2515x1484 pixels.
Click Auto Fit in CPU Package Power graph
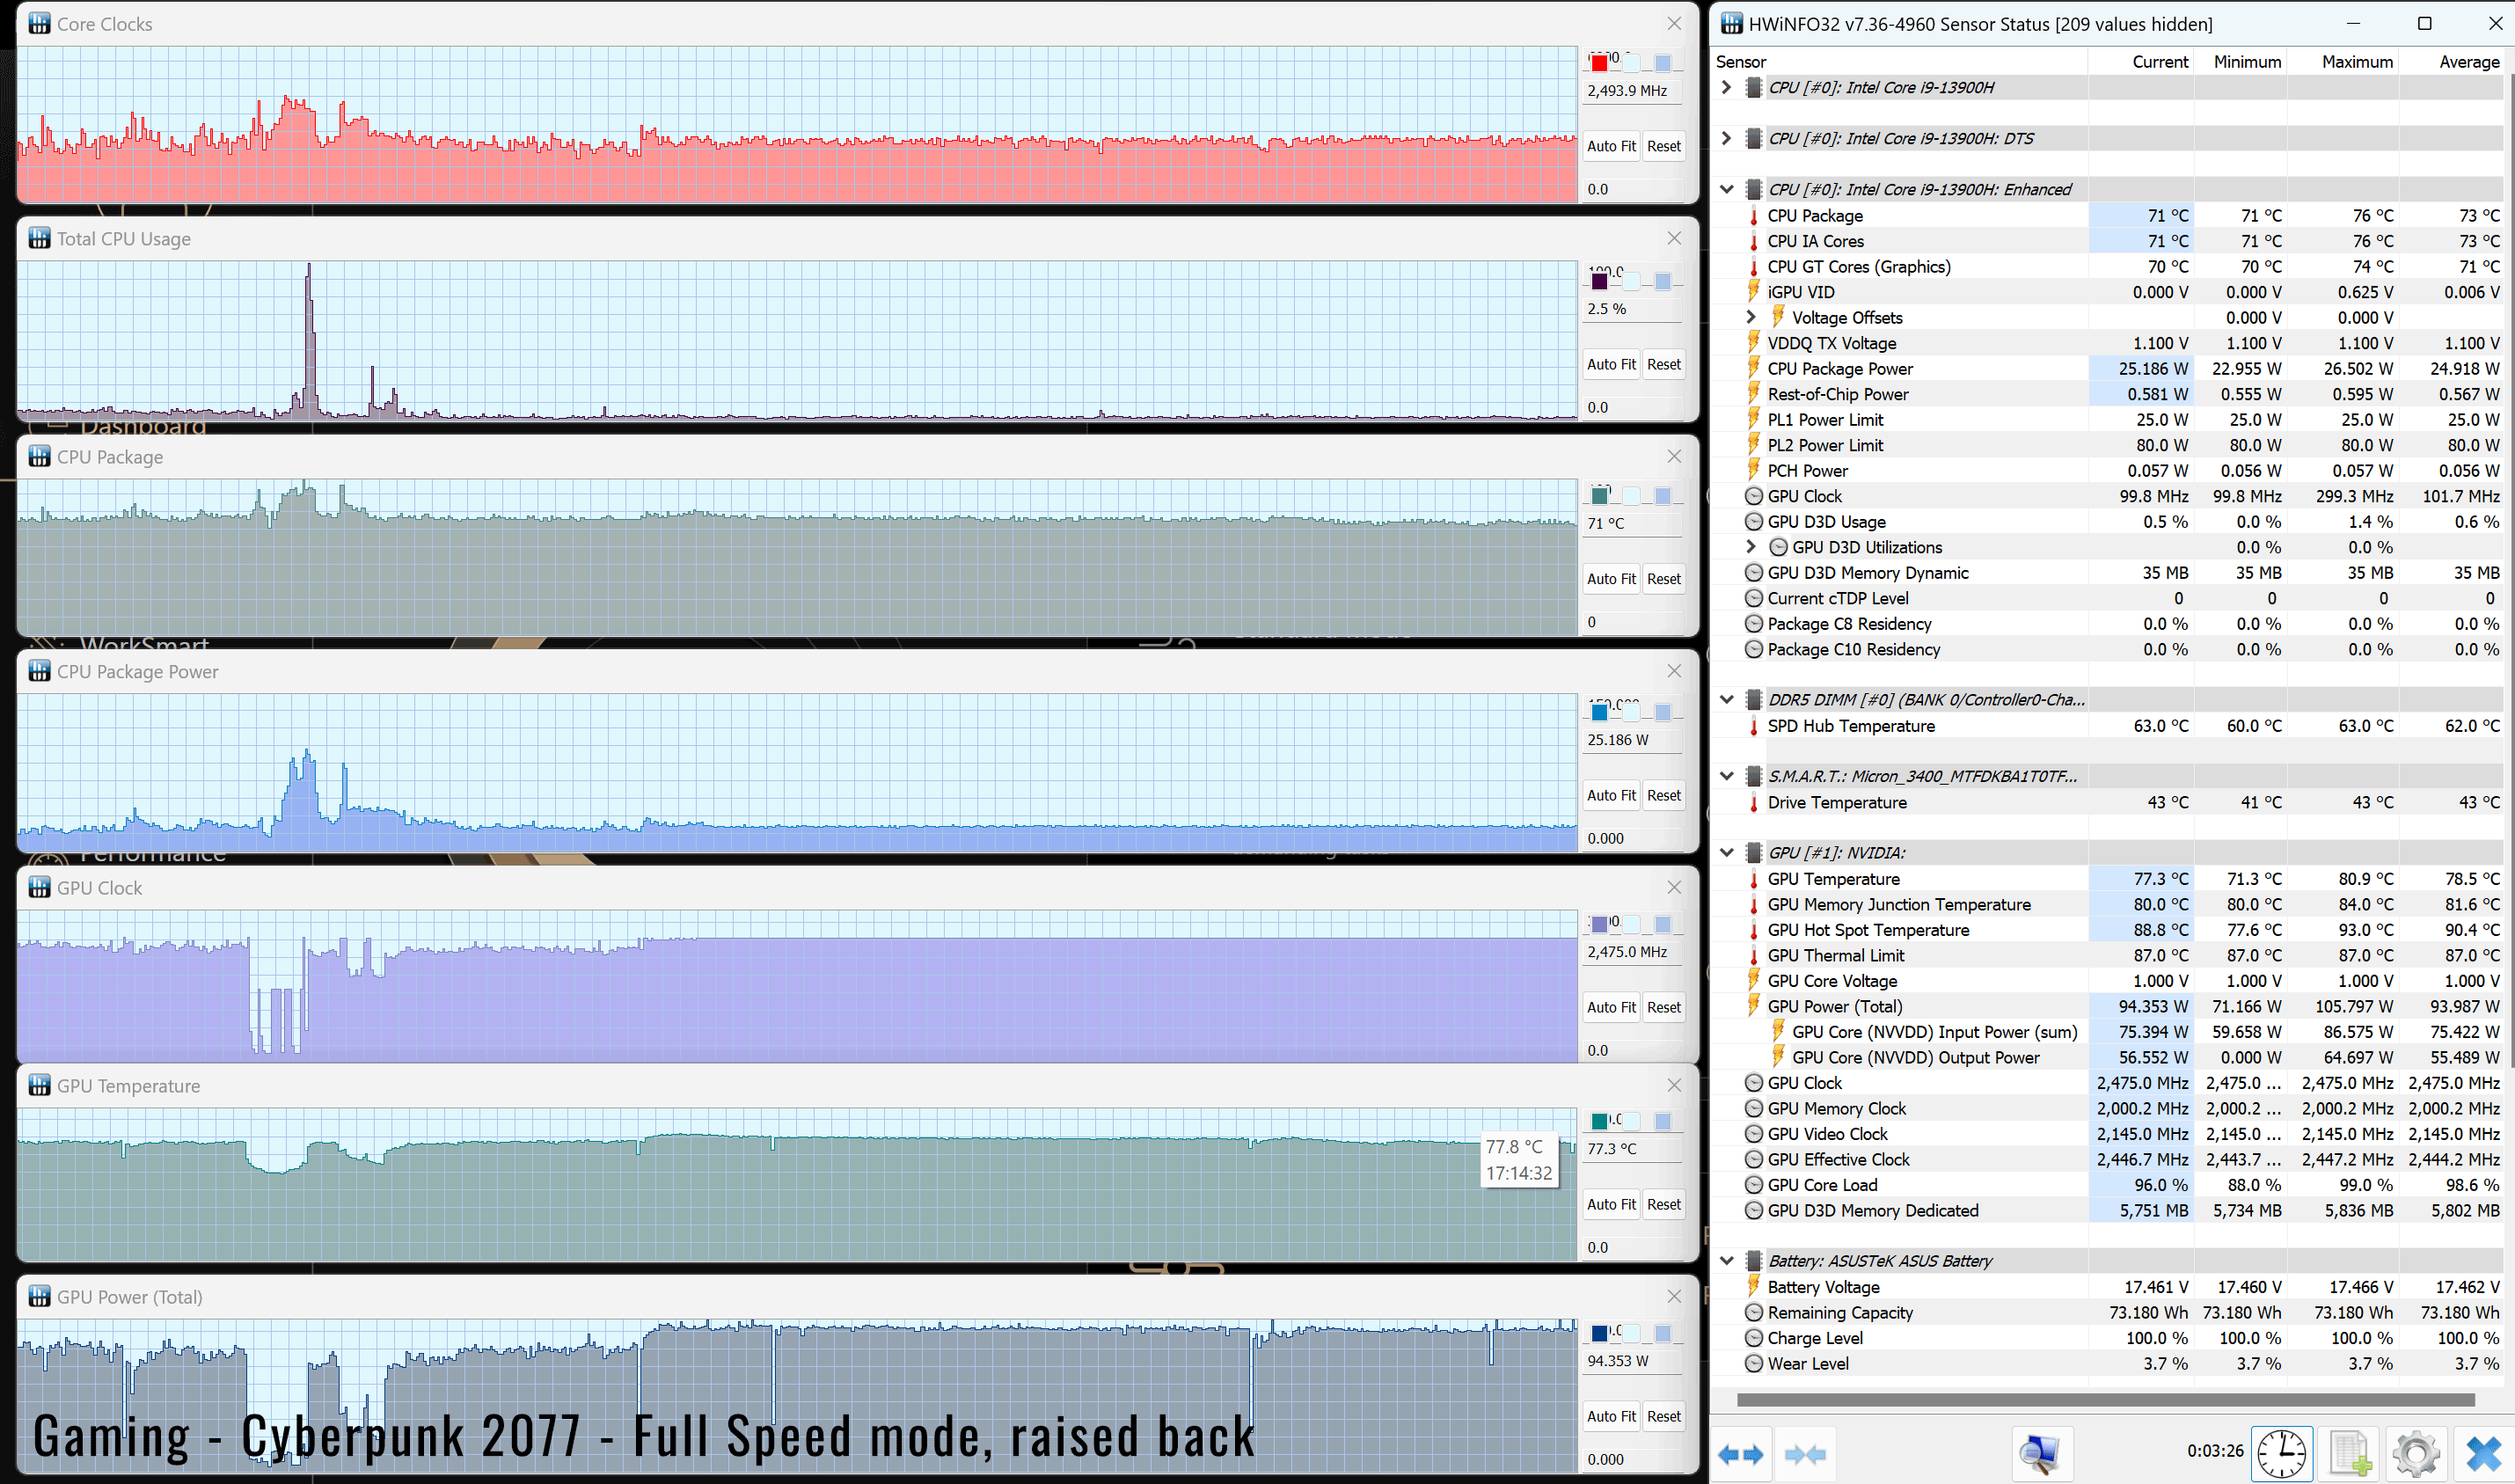(1611, 795)
